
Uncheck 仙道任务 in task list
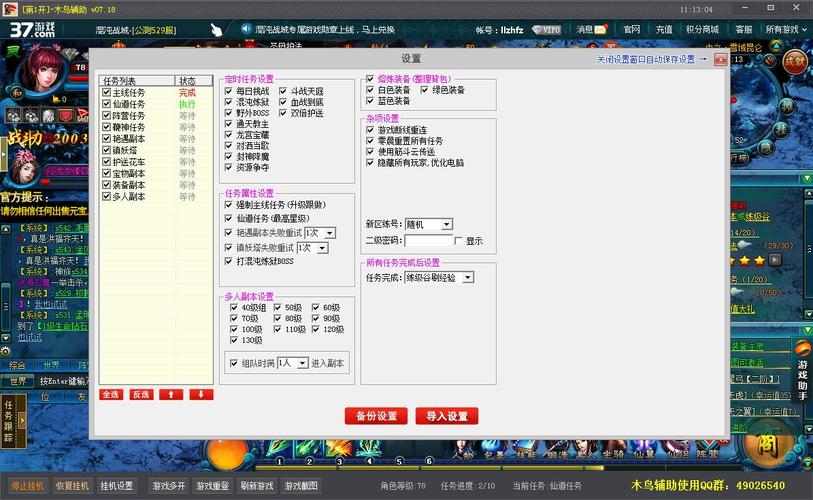click(x=106, y=104)
